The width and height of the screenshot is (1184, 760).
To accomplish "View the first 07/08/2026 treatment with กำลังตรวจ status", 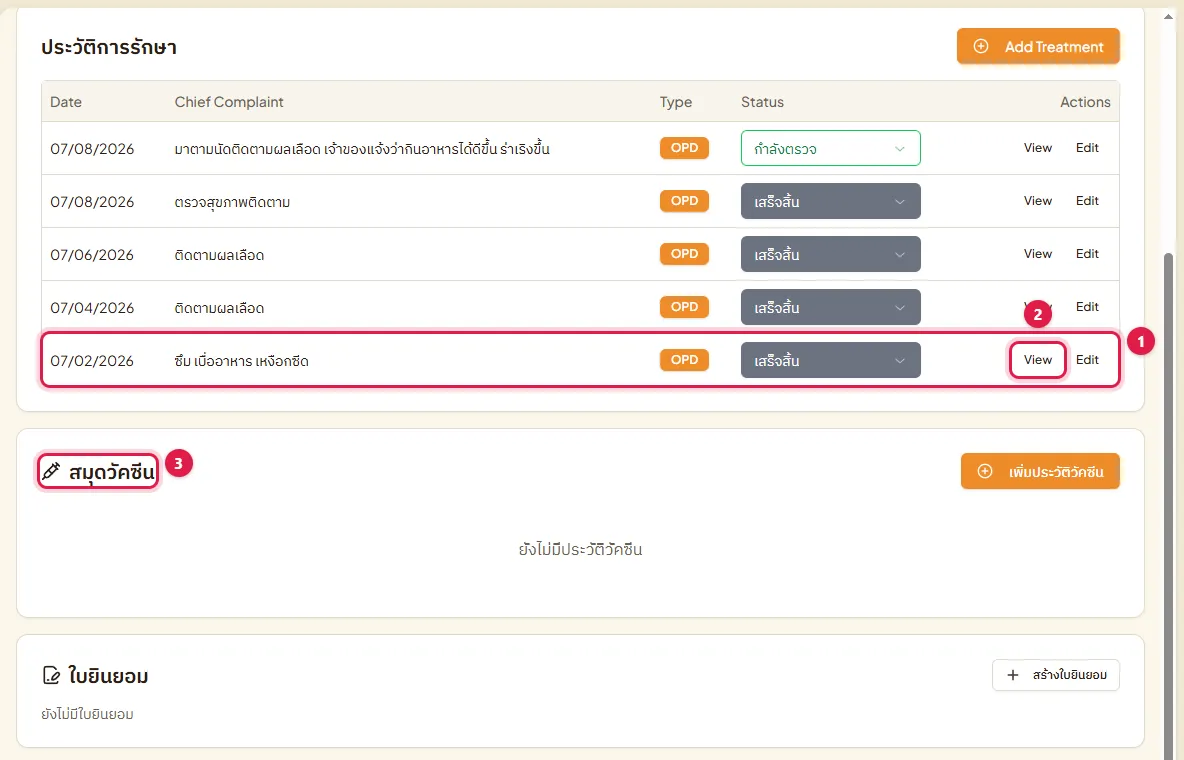I will (1038, 148).
